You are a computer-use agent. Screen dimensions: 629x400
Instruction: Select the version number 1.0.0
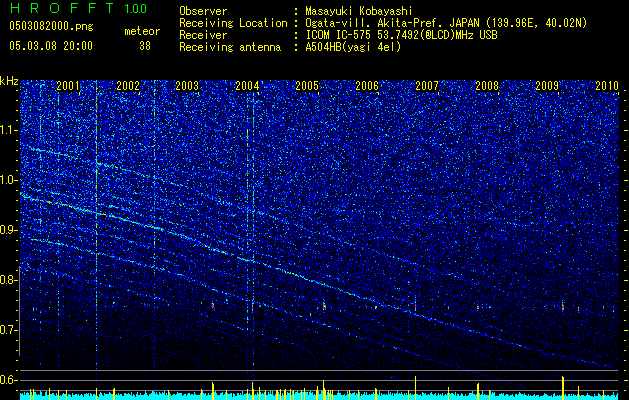136,8
